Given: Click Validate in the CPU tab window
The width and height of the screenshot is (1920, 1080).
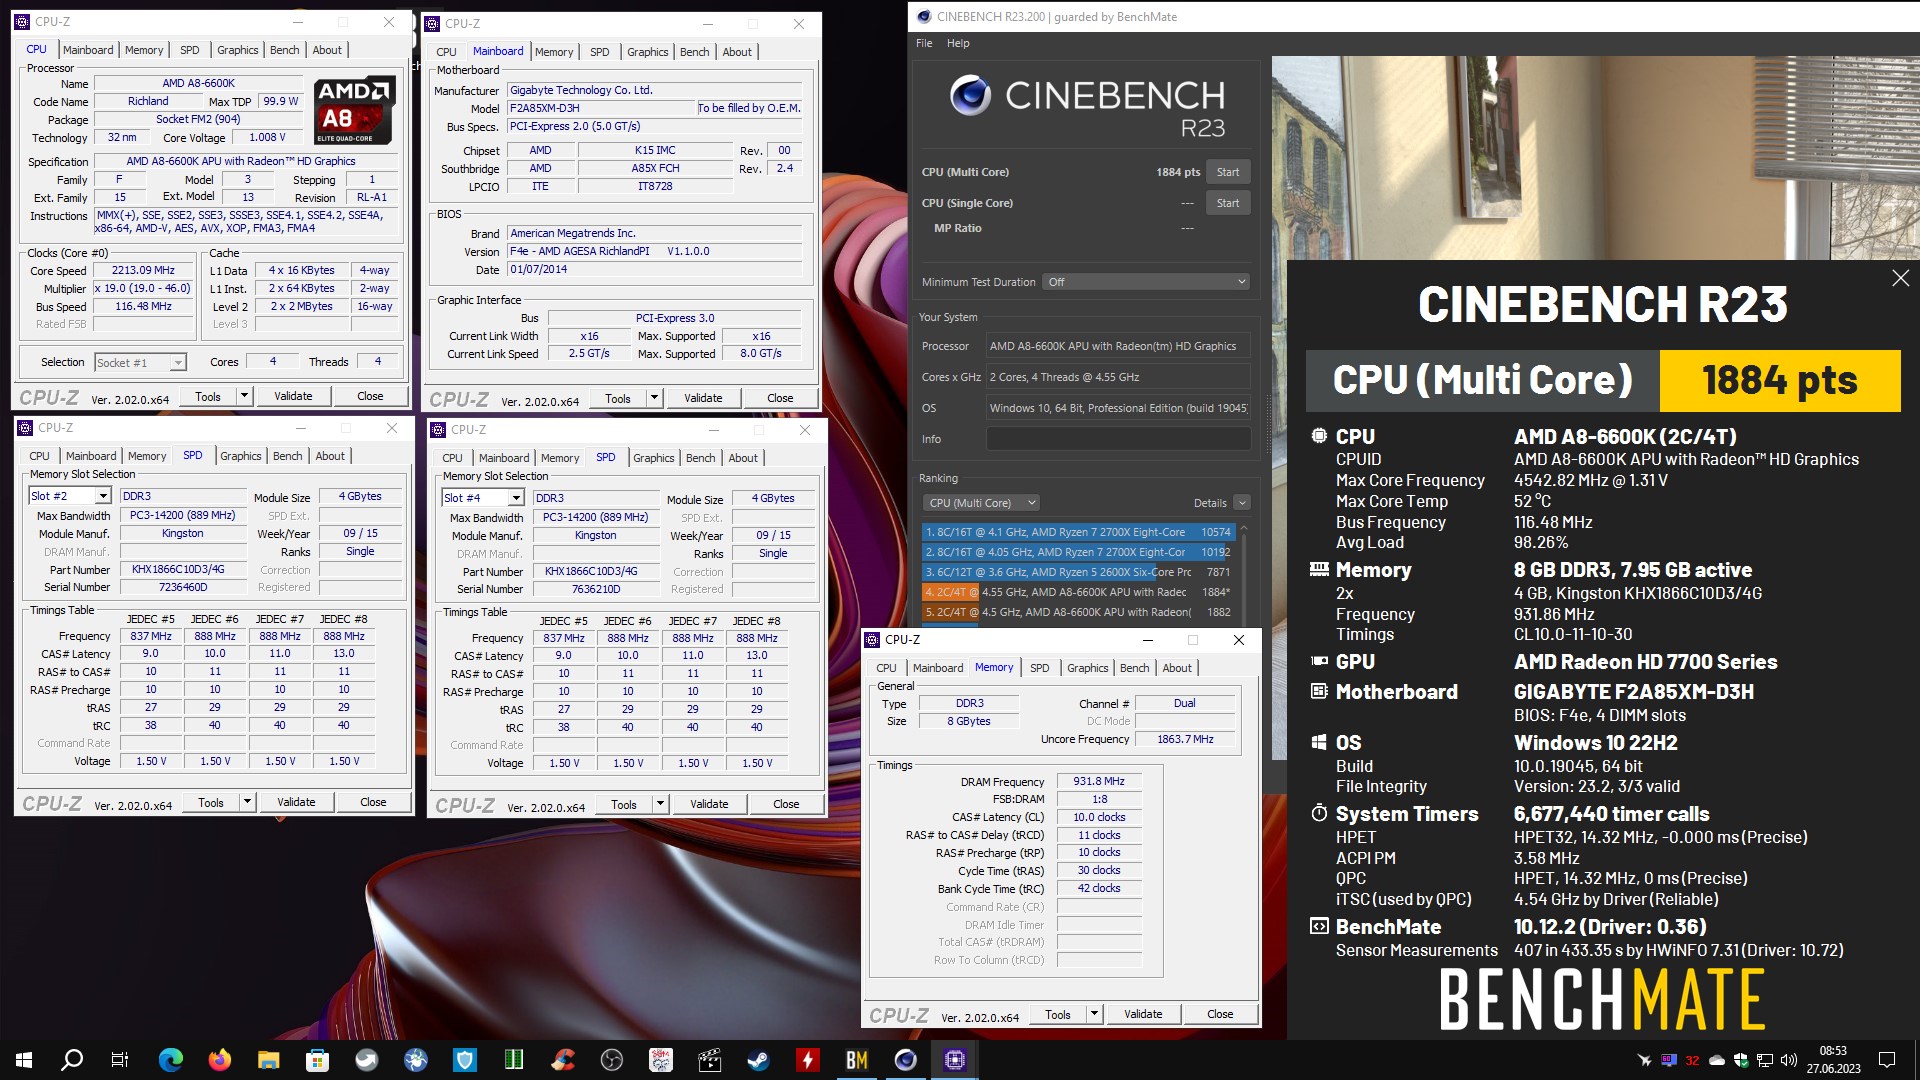Looking at the screenshot, I should 293,396.
